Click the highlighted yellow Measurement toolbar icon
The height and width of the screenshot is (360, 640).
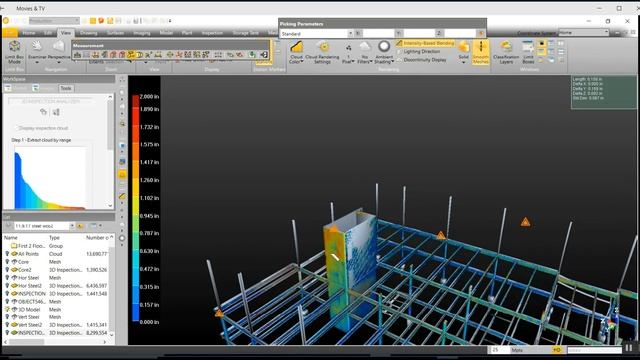(x=131, y=54)
